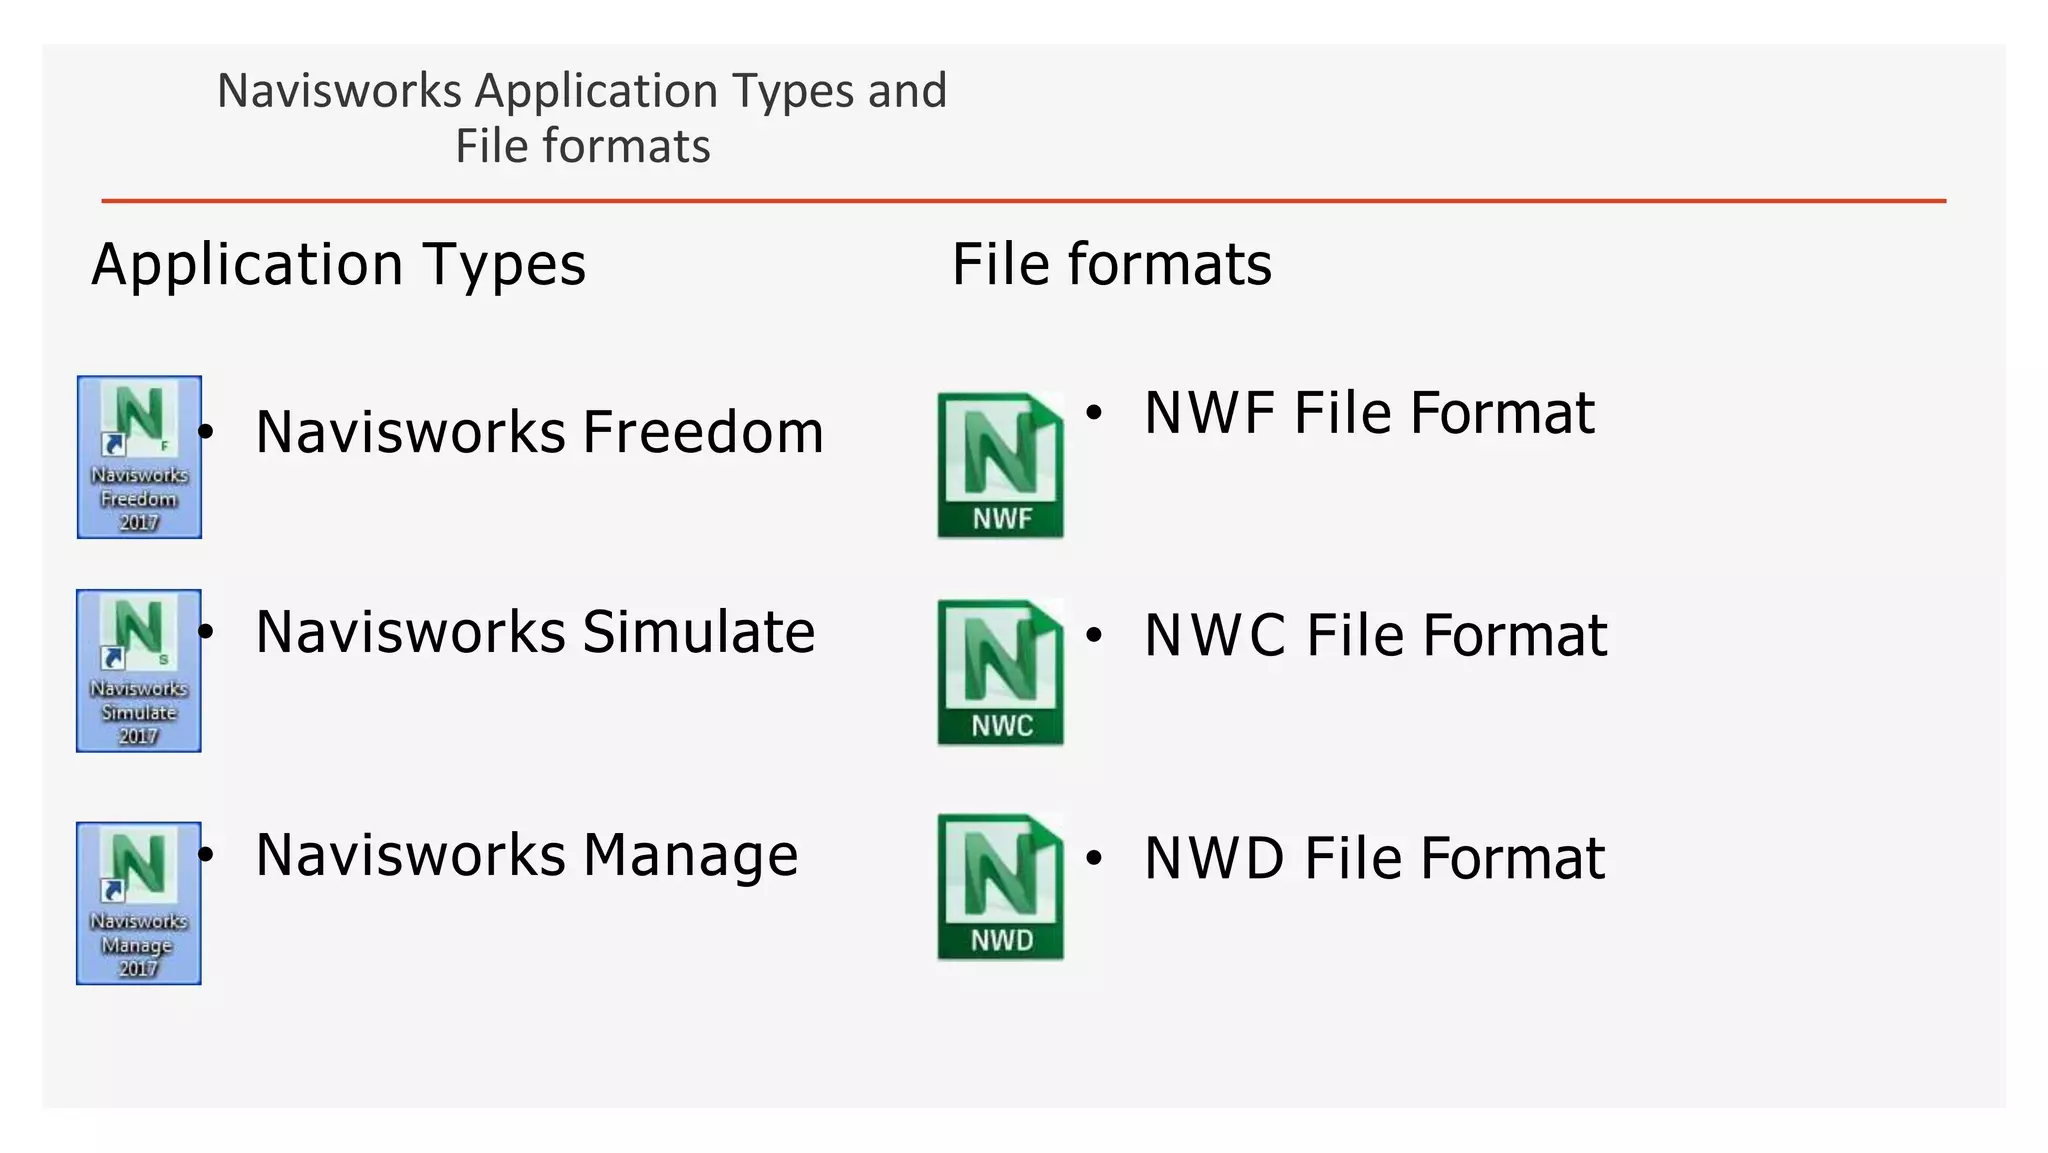Click the 'NWD File Format' text
The image size is (2048, 1153).
[x=1374, y=858]
